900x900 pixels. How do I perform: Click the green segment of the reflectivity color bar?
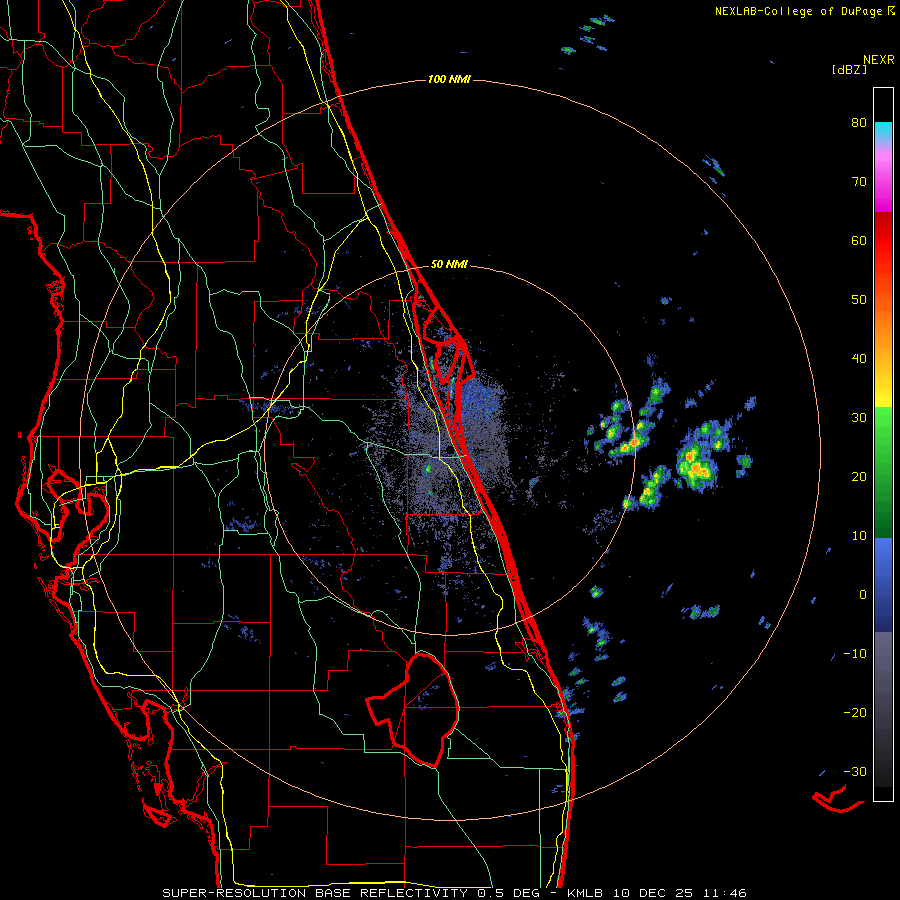(x=883, y=472)
